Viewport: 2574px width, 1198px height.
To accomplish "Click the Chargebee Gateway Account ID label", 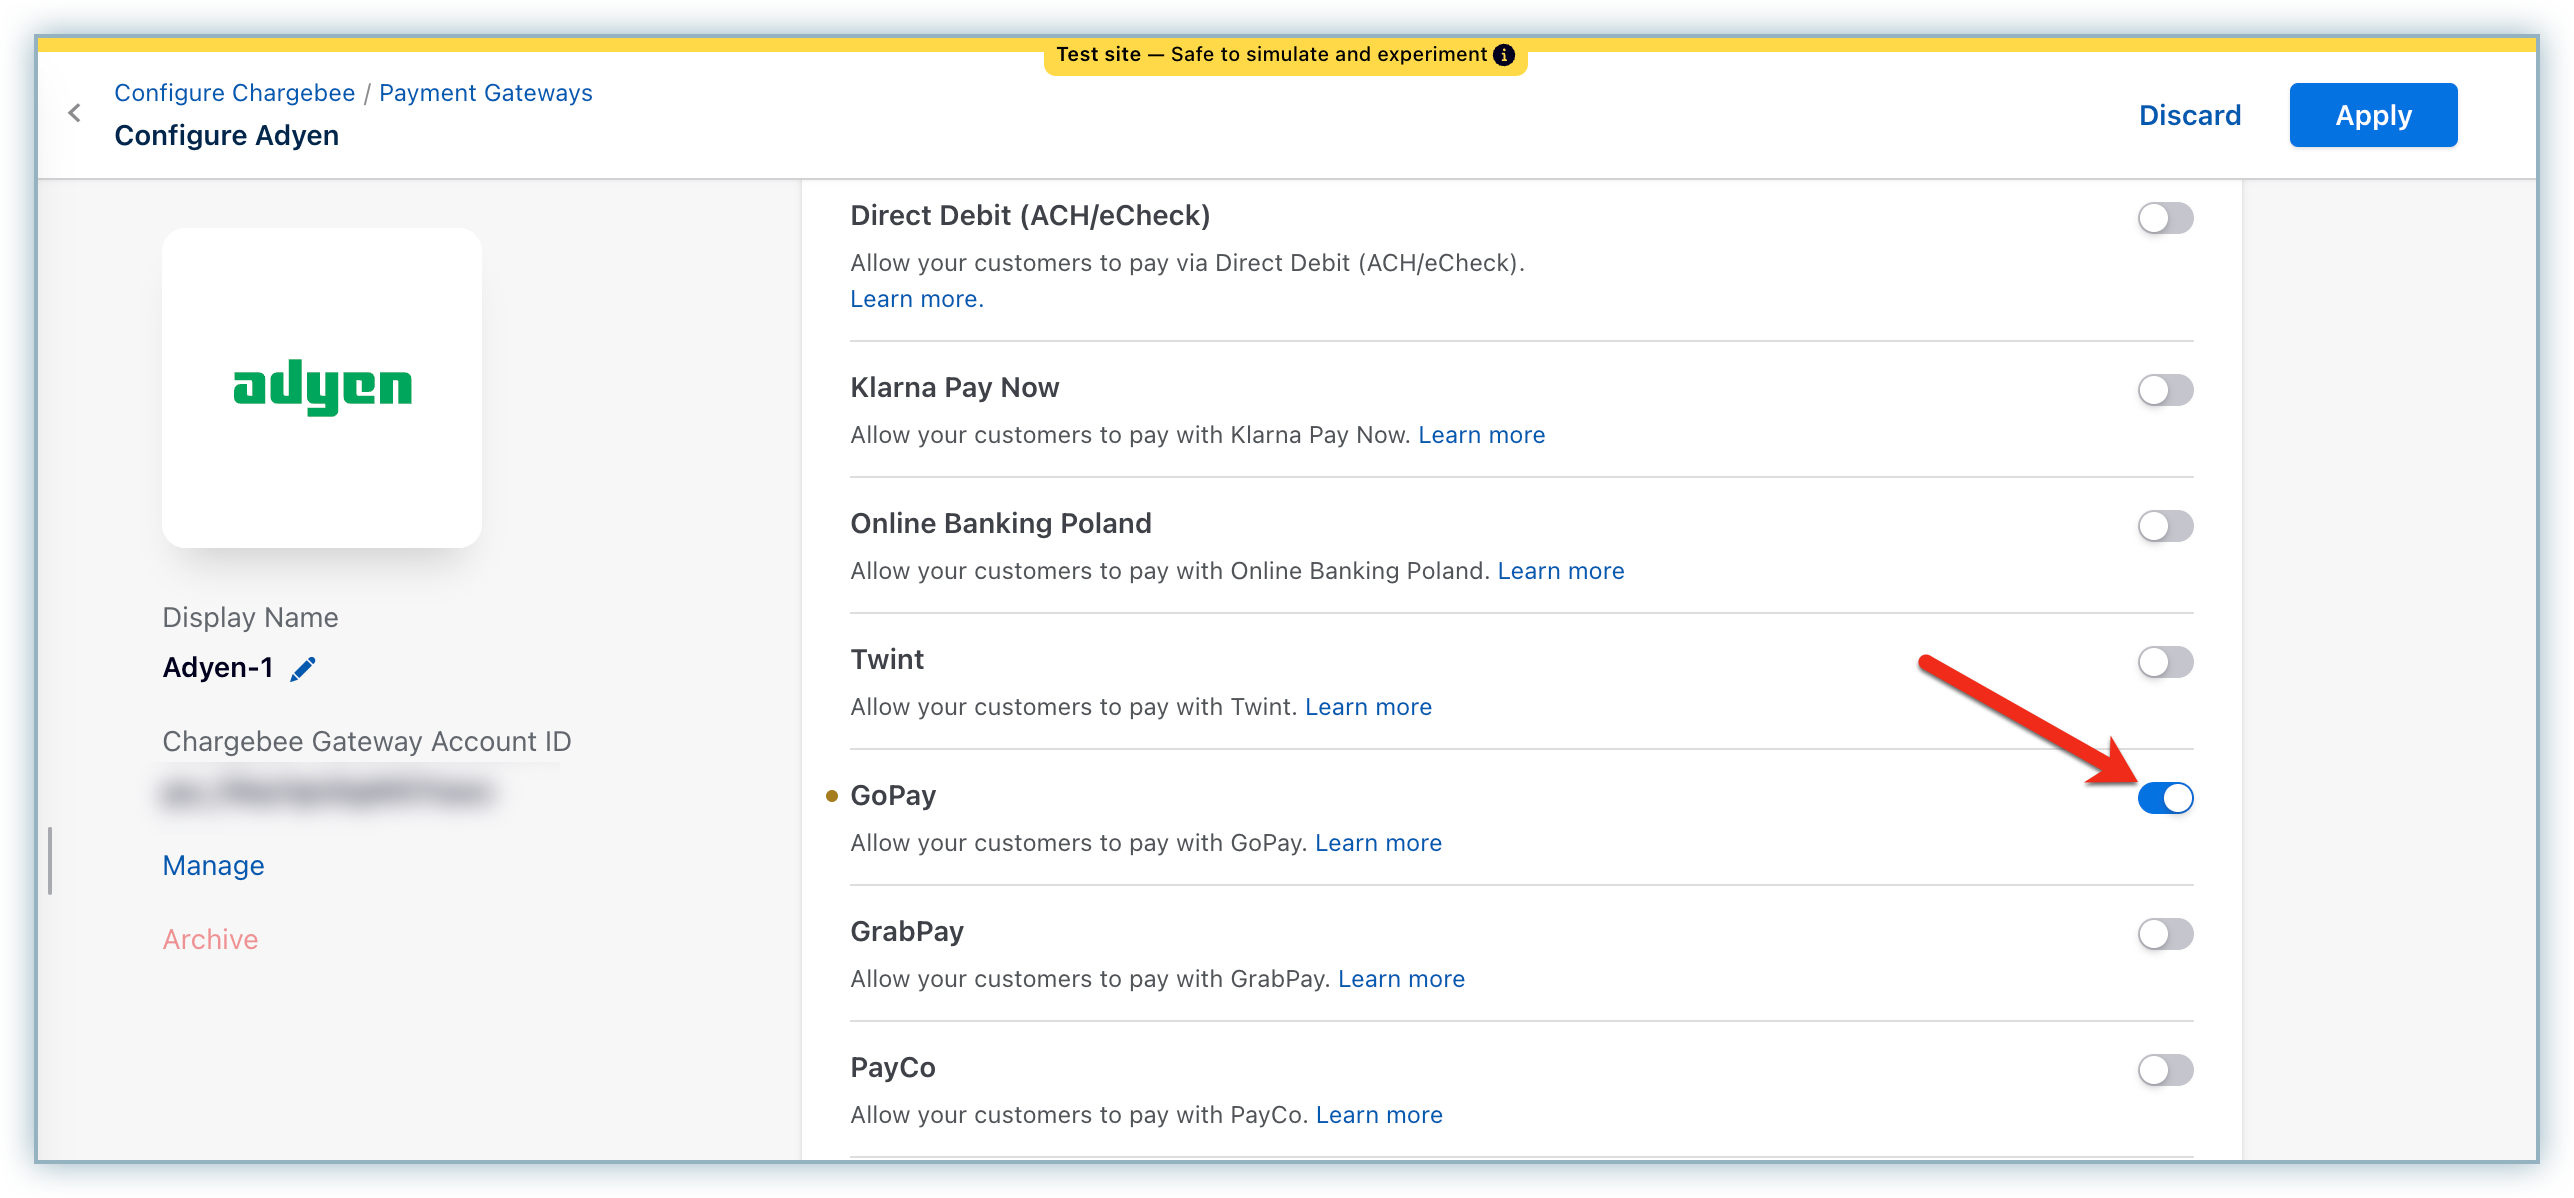I will click(x=367, y=742).
